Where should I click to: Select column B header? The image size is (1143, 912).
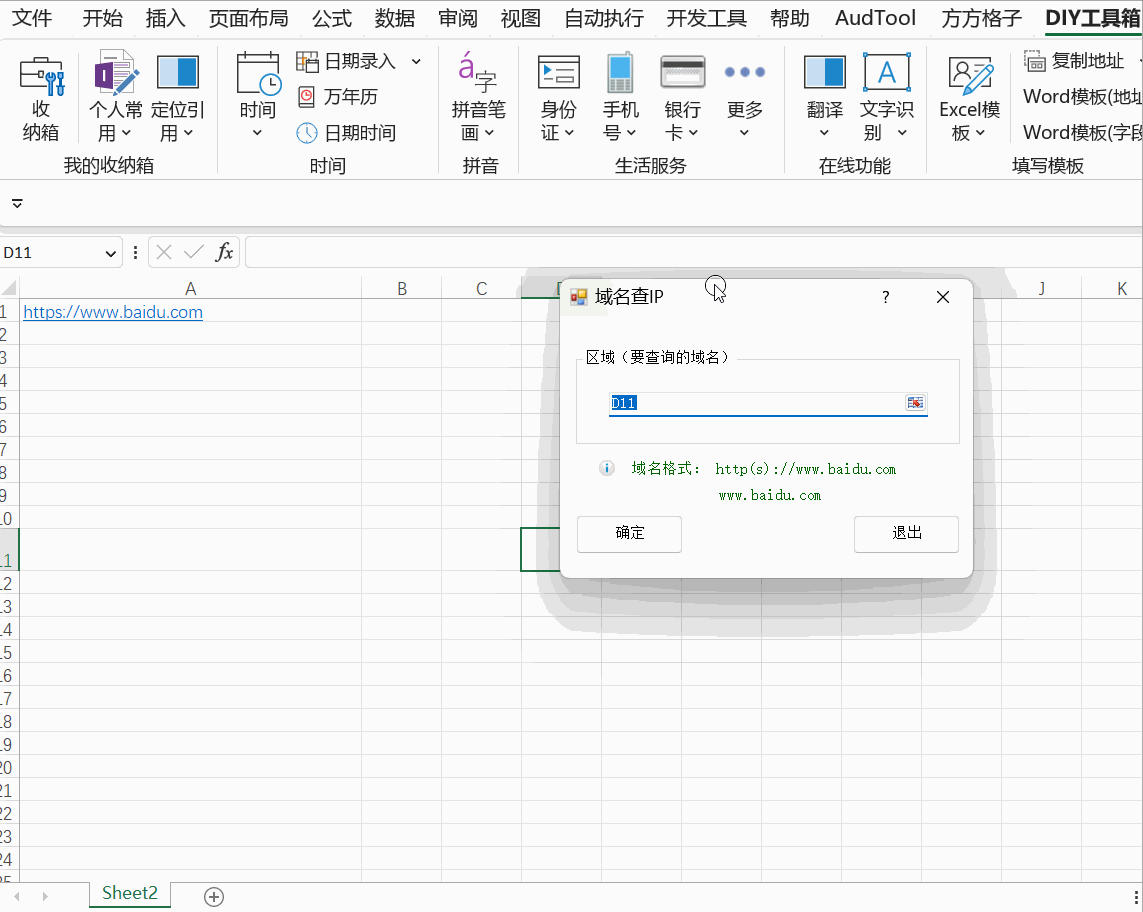coord(402,289)
